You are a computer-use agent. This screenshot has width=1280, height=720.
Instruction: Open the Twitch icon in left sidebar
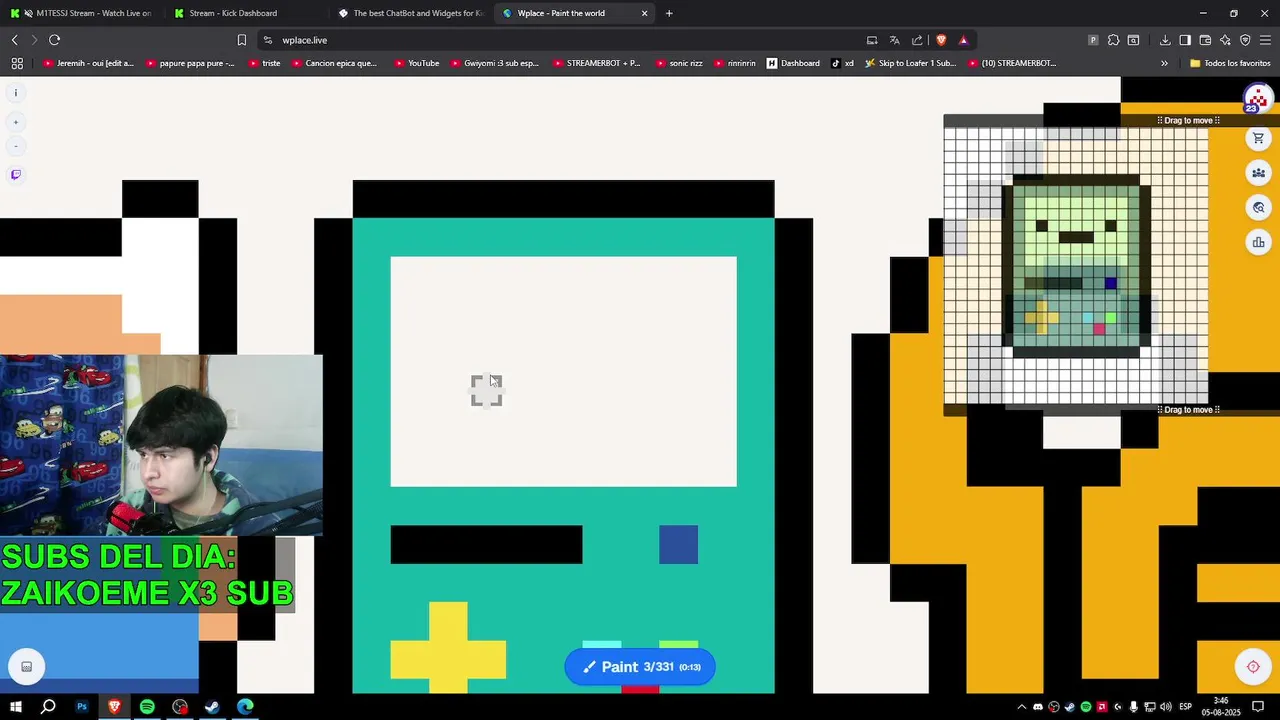click(15, 175)
